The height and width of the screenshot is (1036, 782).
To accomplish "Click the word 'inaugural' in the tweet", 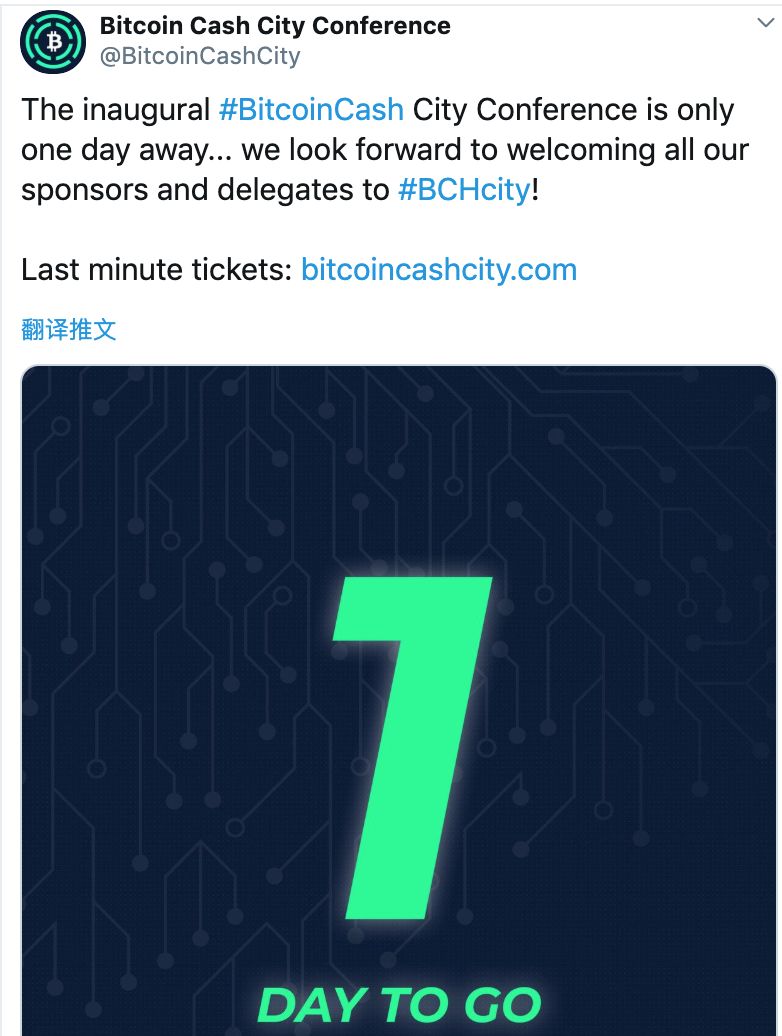I will point(146,110).
